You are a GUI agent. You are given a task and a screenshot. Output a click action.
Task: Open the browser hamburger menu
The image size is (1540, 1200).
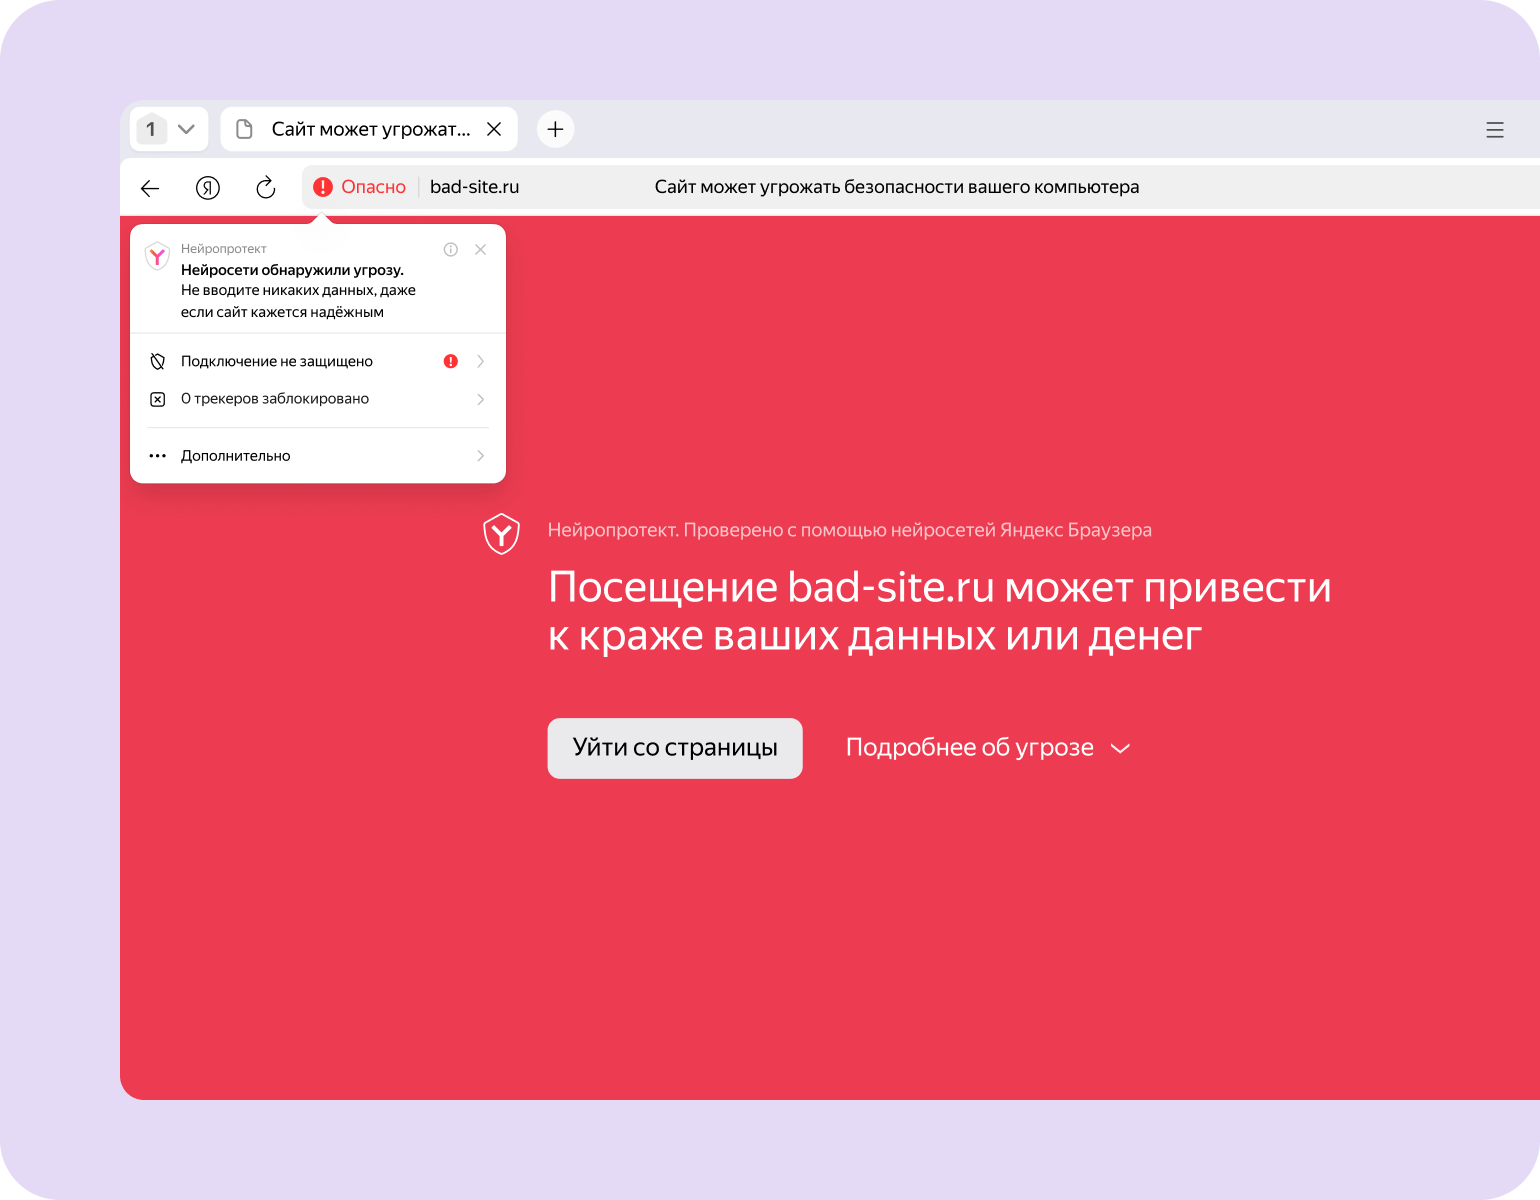pos(1495,130)
